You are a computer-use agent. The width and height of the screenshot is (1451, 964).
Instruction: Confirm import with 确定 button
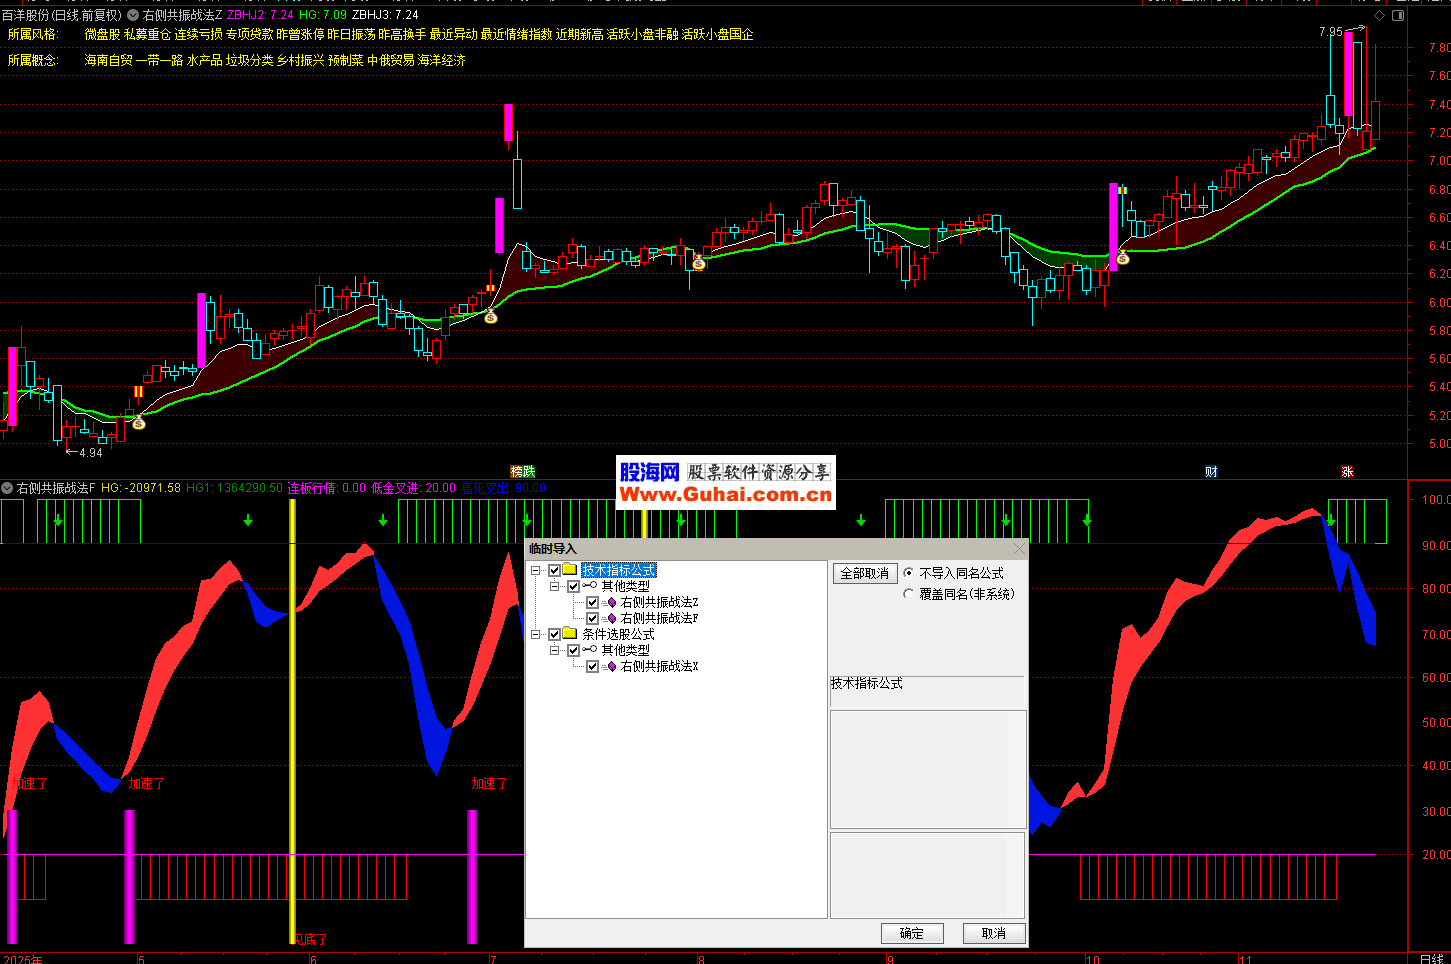(911, 933)
